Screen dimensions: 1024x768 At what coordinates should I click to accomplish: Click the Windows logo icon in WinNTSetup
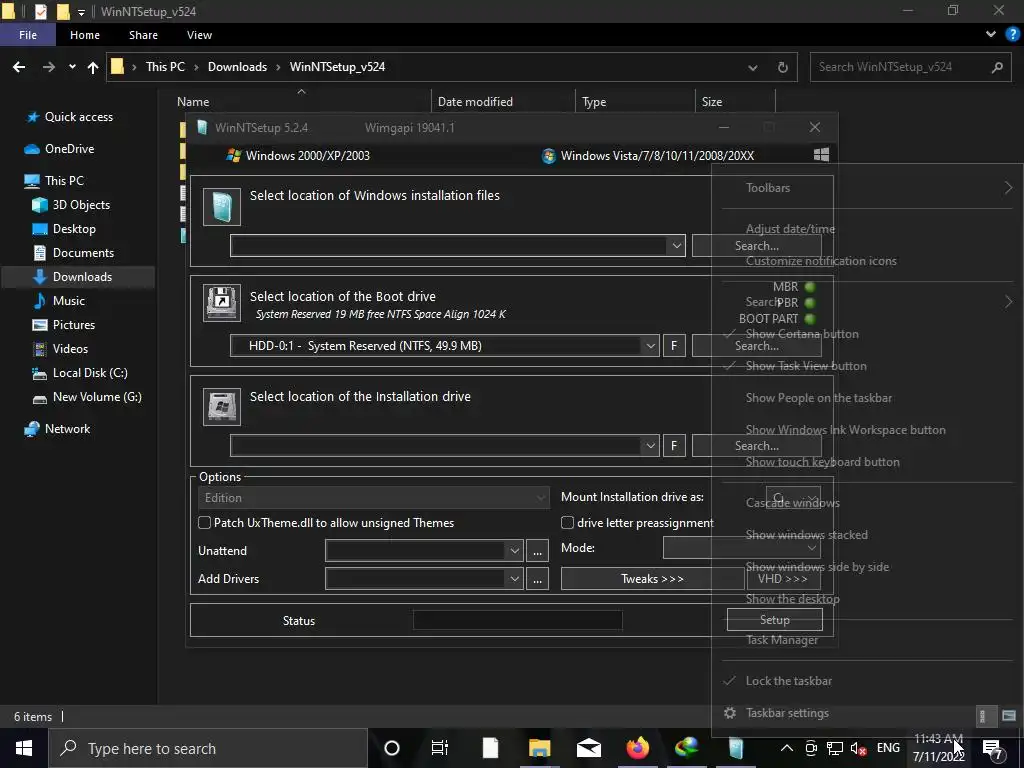pyautogui.click(x=821, y=155)
